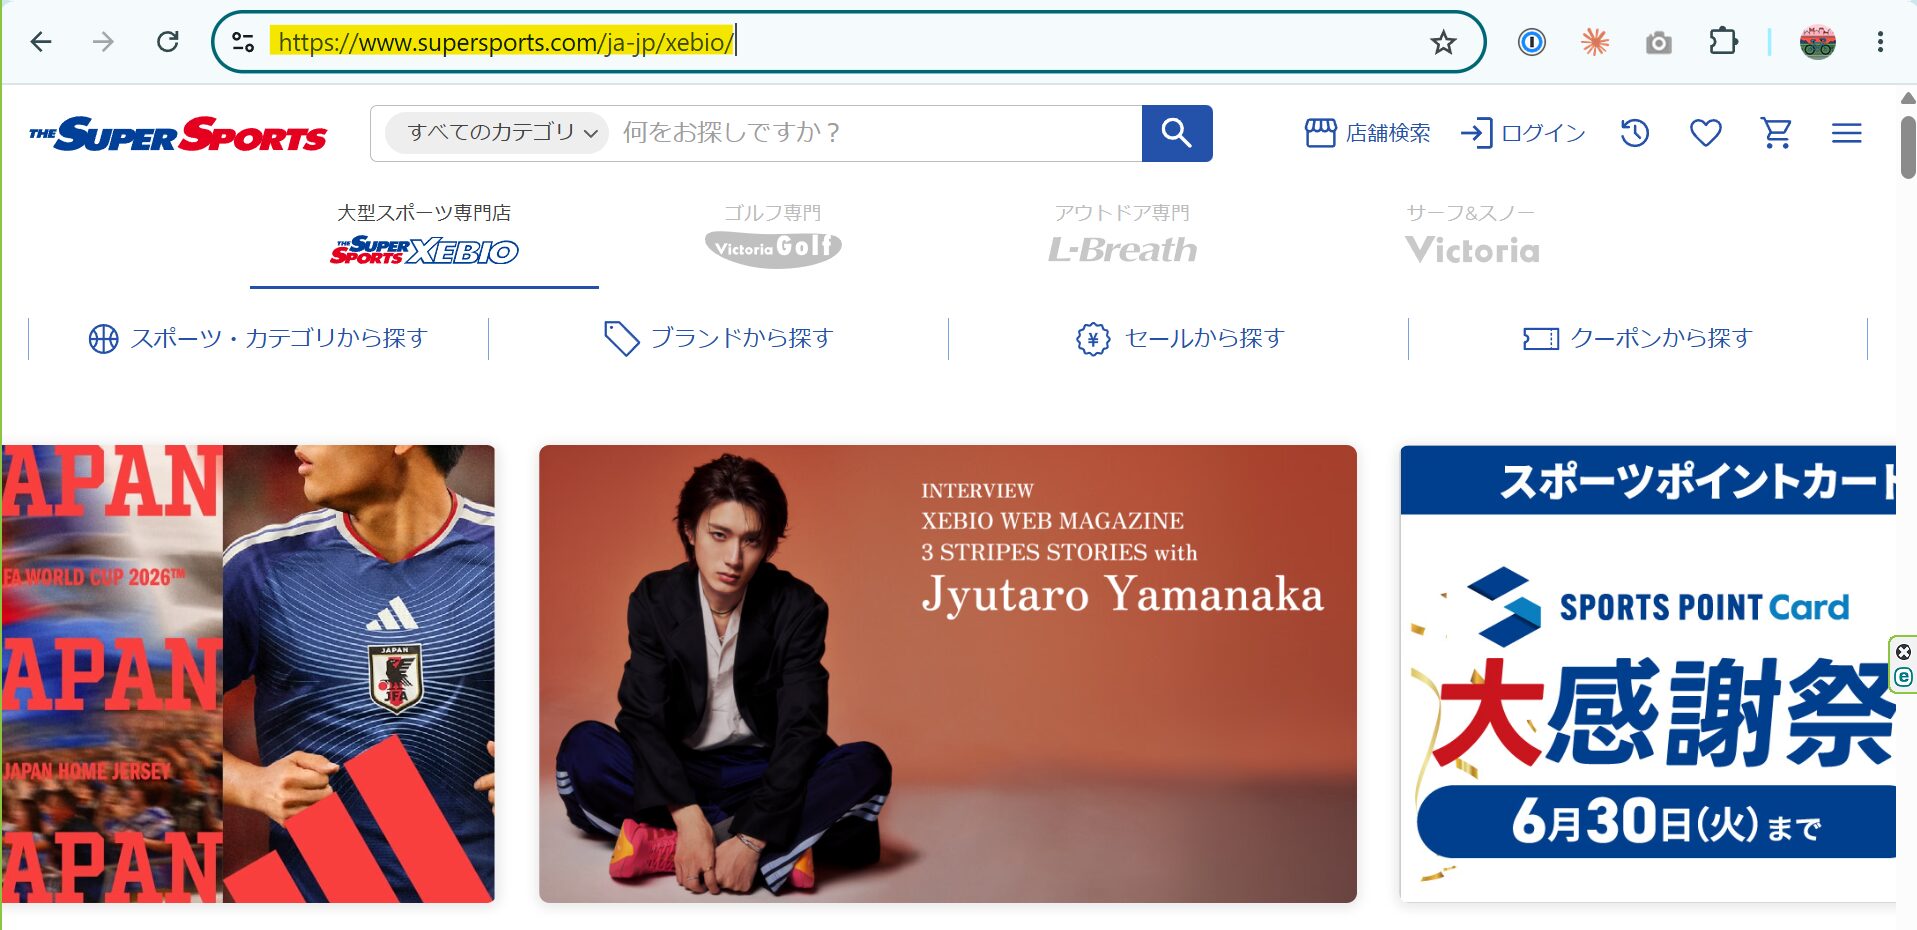1917x930 pixels.
Task: Open the Sports Point Card 大感謝祭 banner
Action: point(1648,674)
